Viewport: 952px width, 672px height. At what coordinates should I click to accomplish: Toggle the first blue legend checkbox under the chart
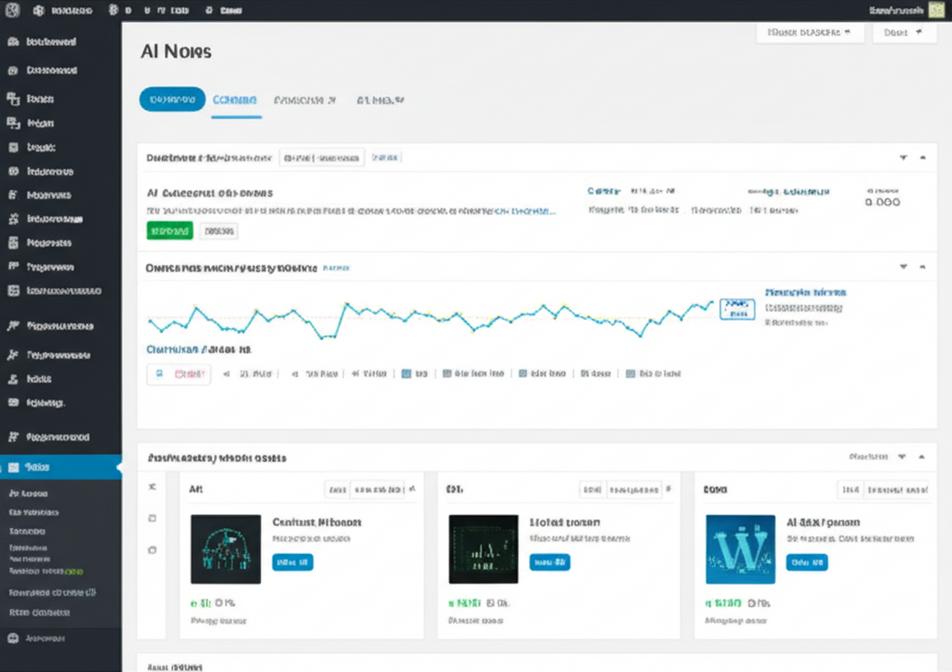click(x=407, y=374)
